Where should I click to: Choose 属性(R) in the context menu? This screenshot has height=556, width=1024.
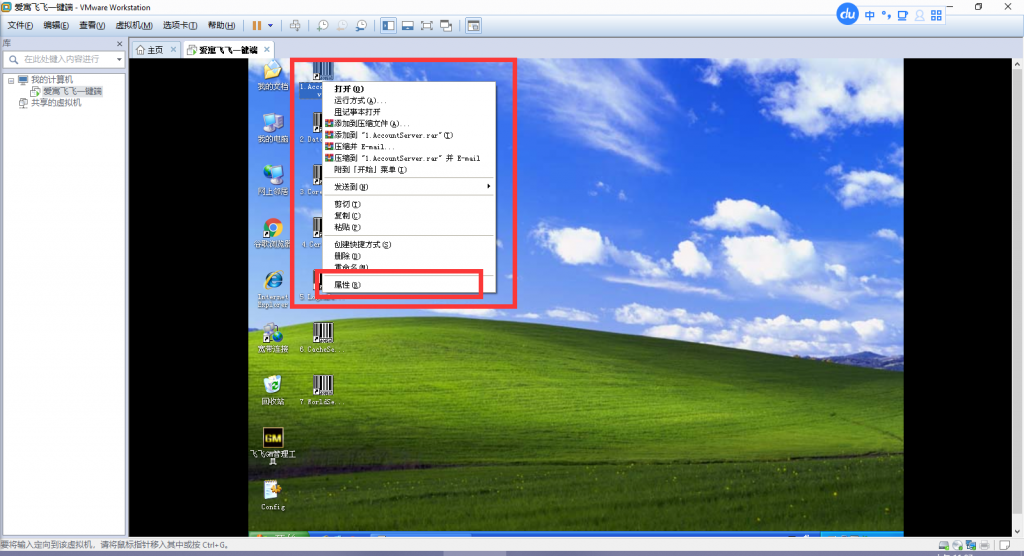(x=347, y=285)
